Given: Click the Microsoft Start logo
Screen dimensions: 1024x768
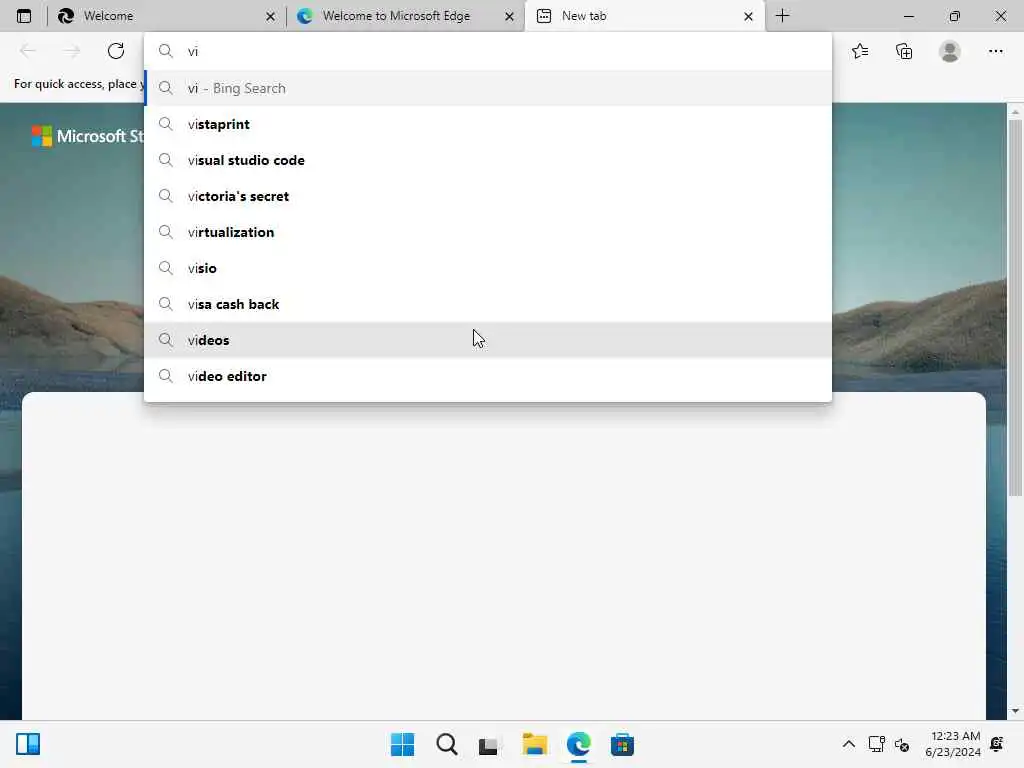Looking at the screenshot, I should click(88, 136).
